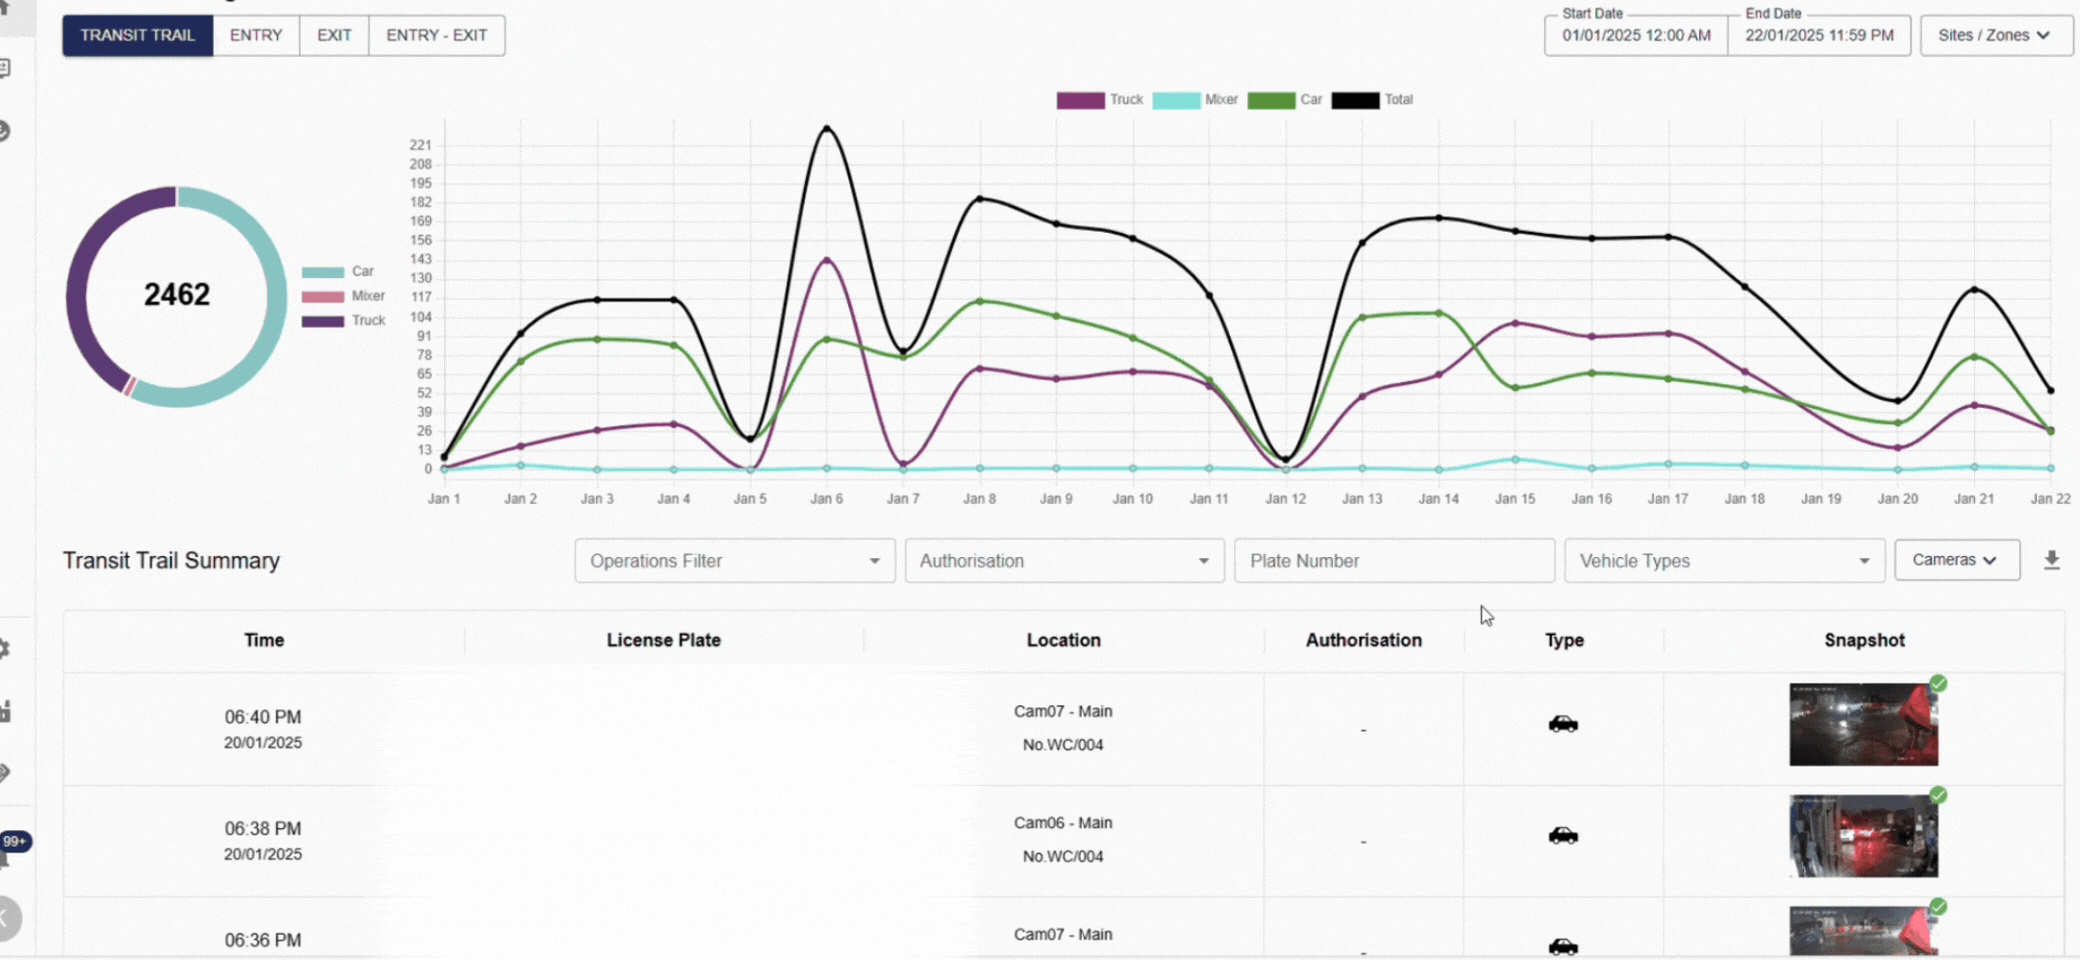This screenshot has height=960, width=2080.
Task: Click the home icon in the sidebar
Action: [4, 8]
